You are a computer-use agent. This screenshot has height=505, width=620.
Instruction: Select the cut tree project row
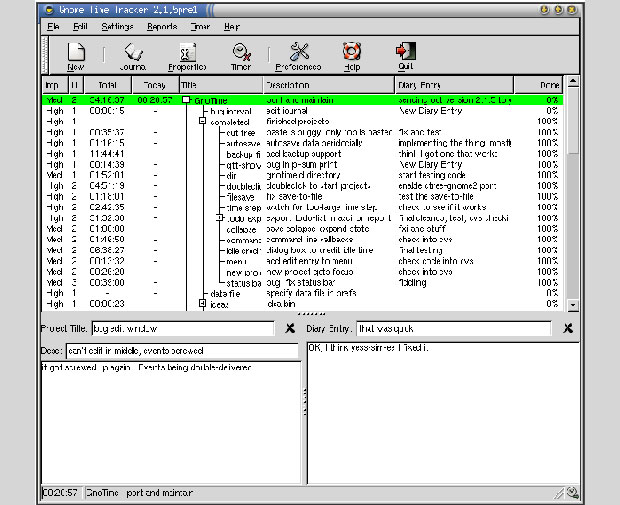302,132
